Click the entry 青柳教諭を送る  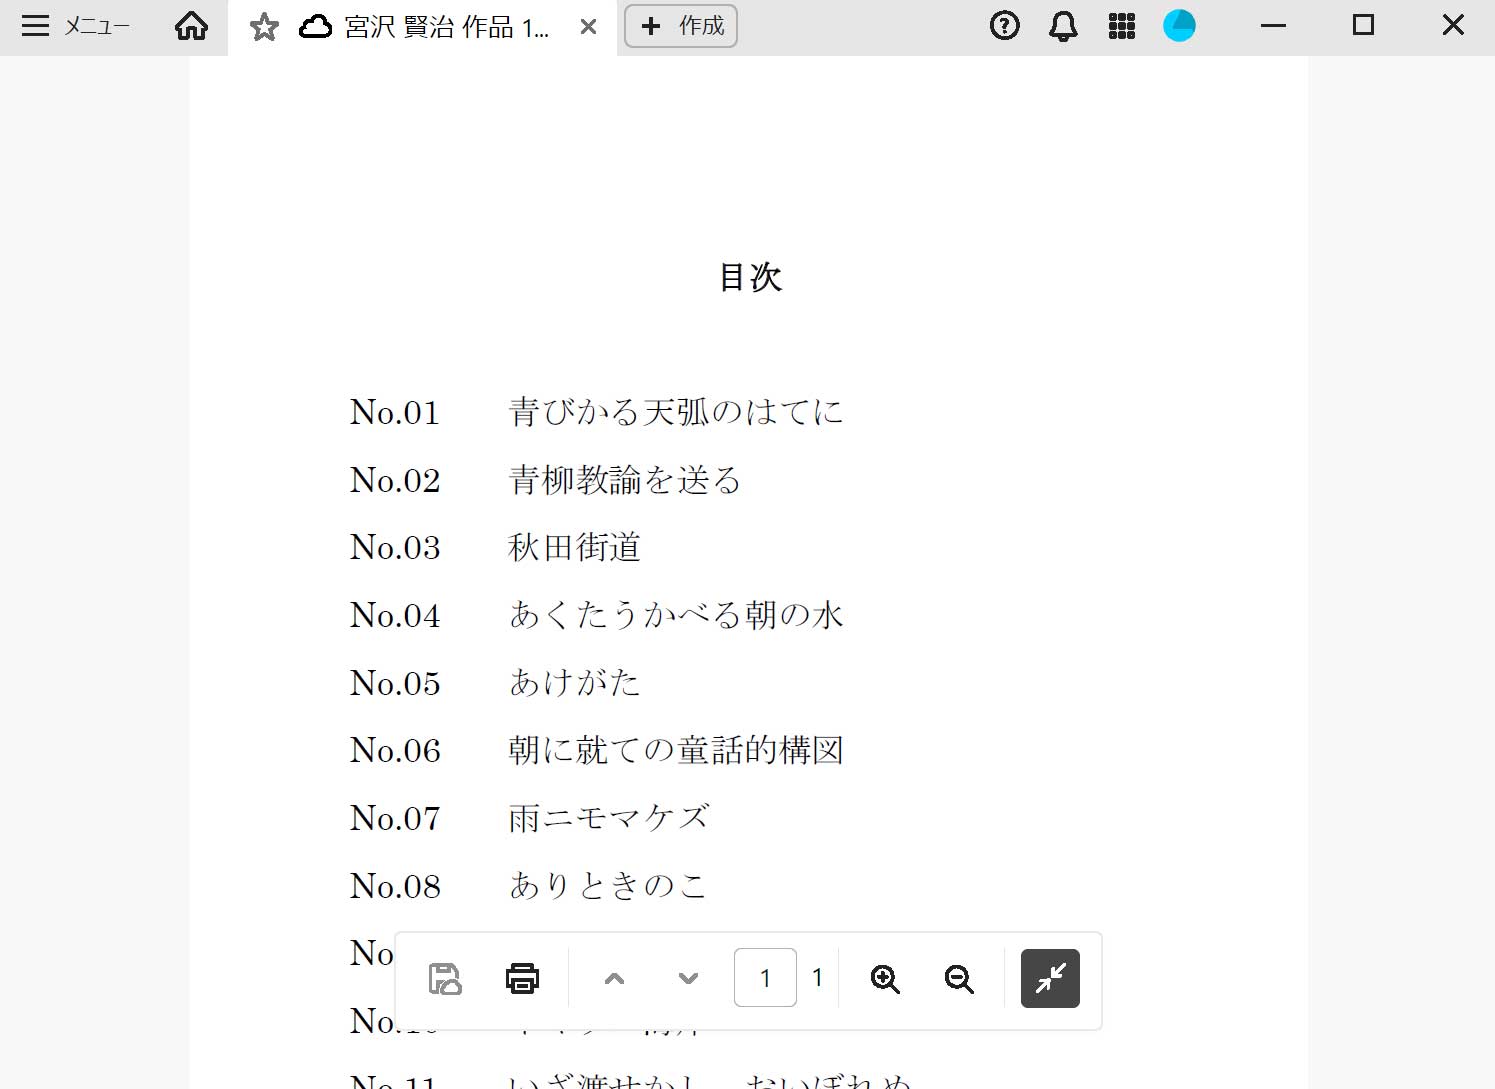(625, 480)
